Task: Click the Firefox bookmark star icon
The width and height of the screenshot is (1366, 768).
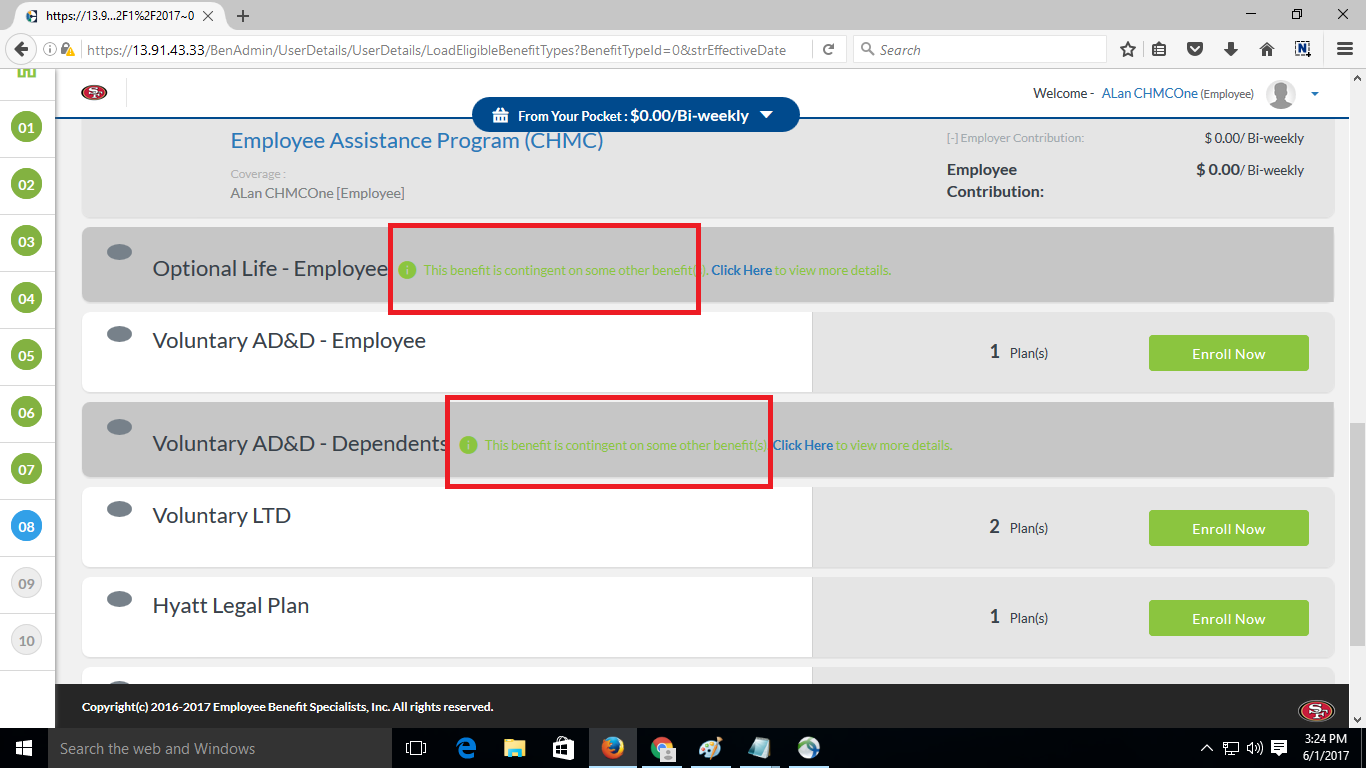Action: [1128, 49]
